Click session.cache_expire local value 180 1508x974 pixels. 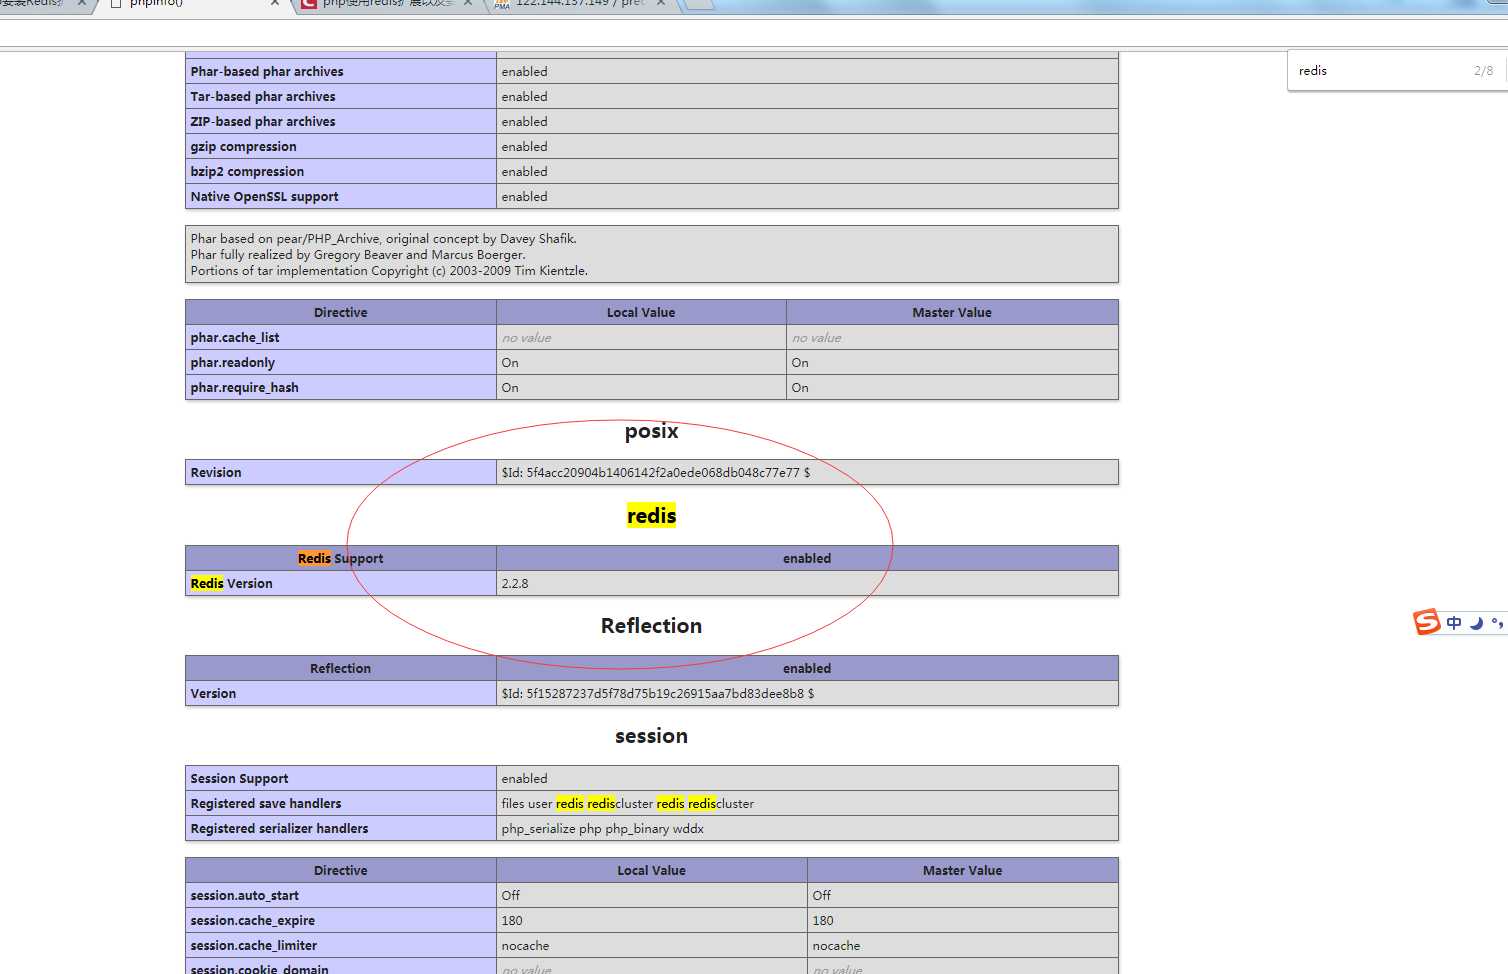click(x=512, y=920)
